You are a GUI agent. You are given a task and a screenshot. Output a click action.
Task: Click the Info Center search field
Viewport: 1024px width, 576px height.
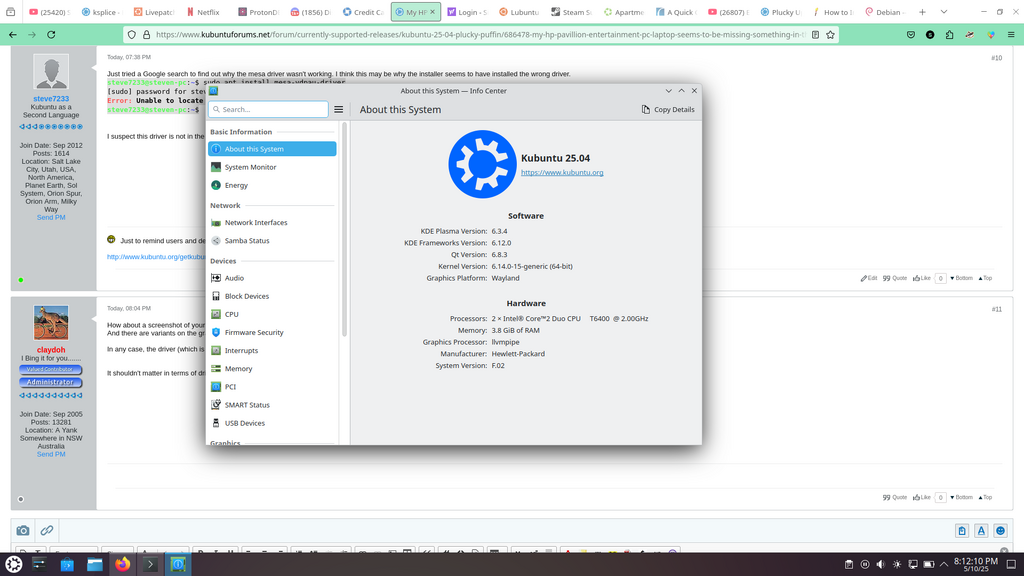[x=268, y=109]
